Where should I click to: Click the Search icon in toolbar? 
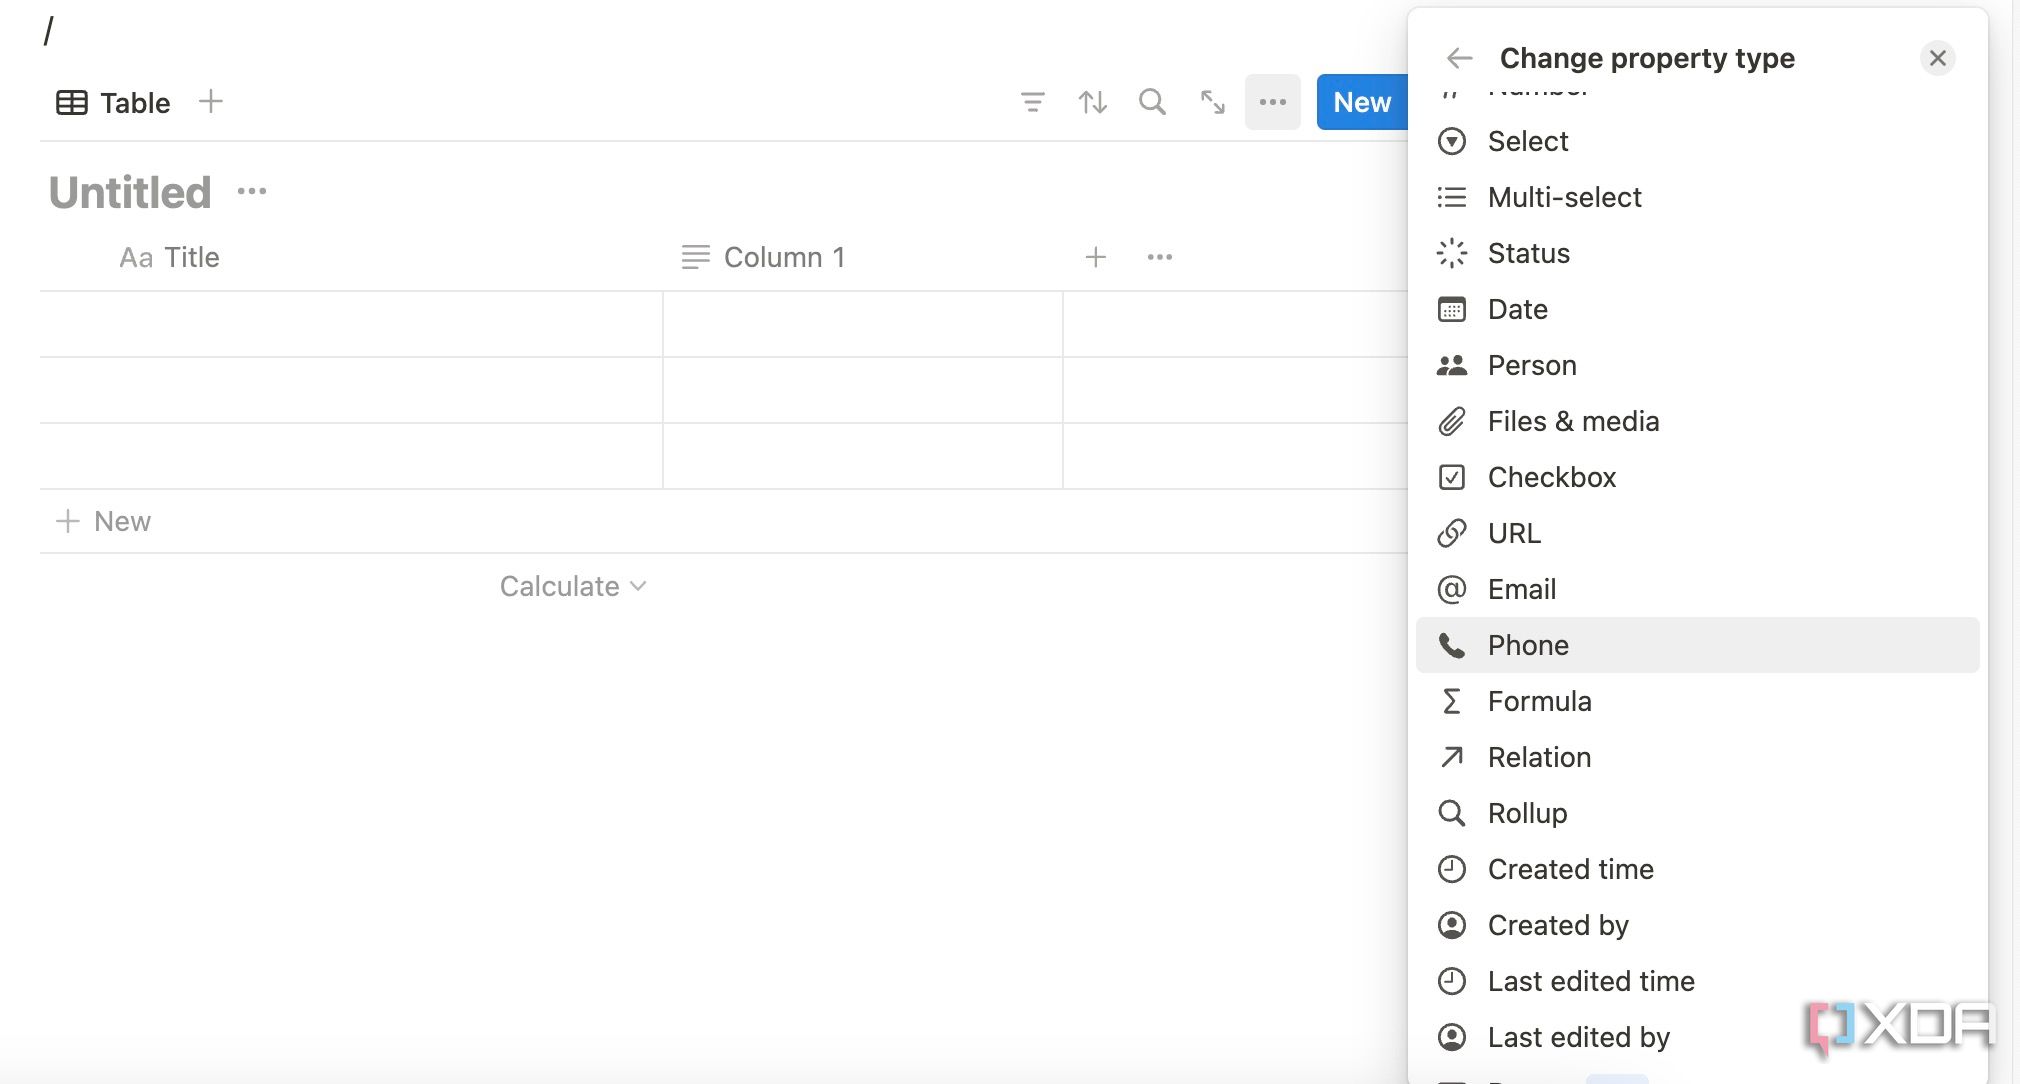pyautogui.click(x=1153, y=100)
